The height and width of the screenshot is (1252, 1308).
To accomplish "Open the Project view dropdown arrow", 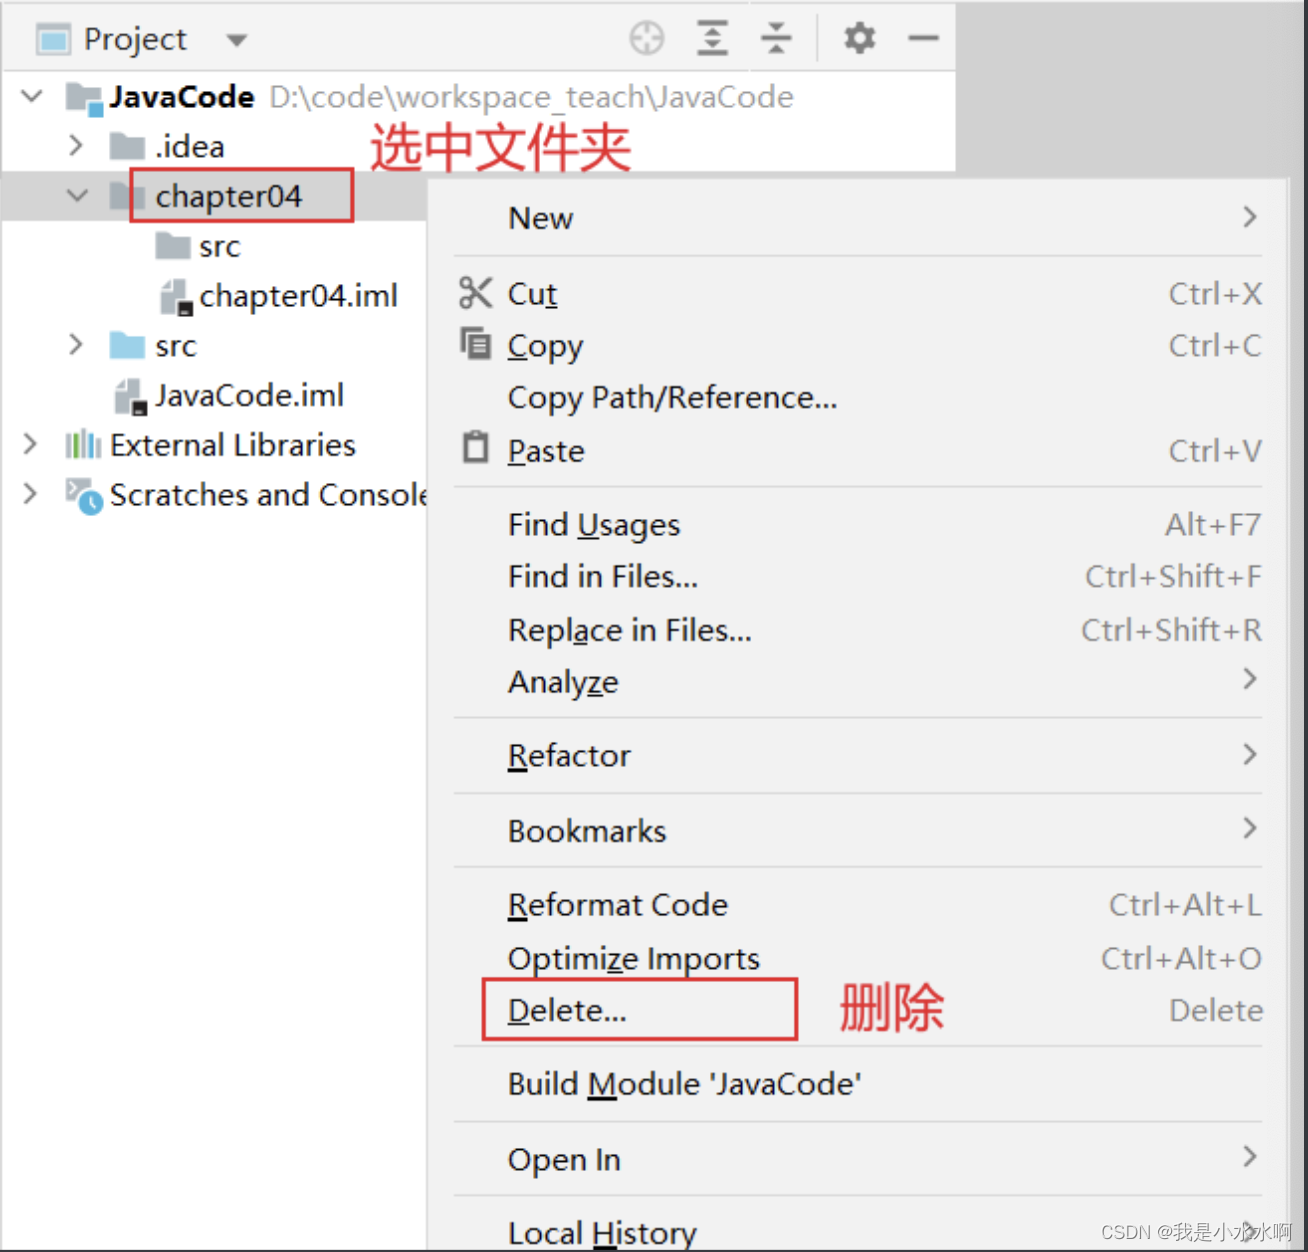I will point(236,41).
